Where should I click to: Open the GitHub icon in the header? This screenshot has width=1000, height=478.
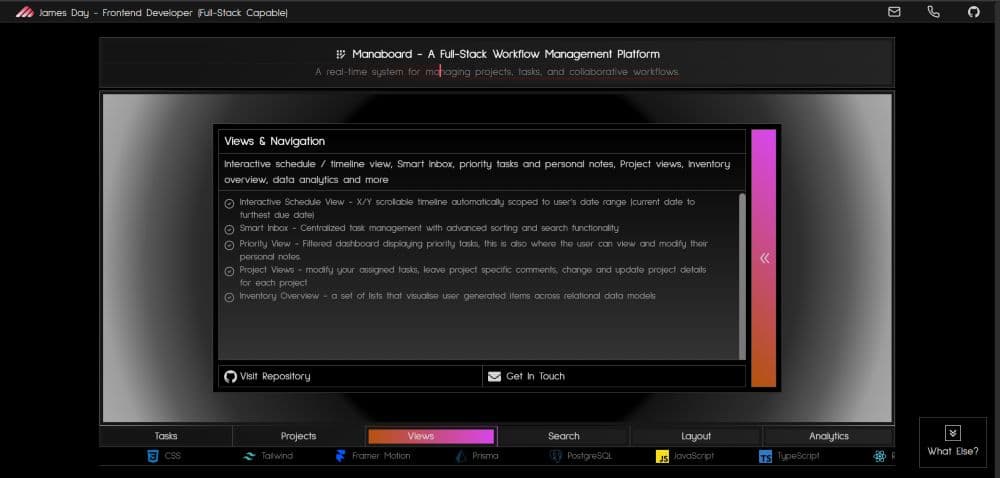pos(973,11)
